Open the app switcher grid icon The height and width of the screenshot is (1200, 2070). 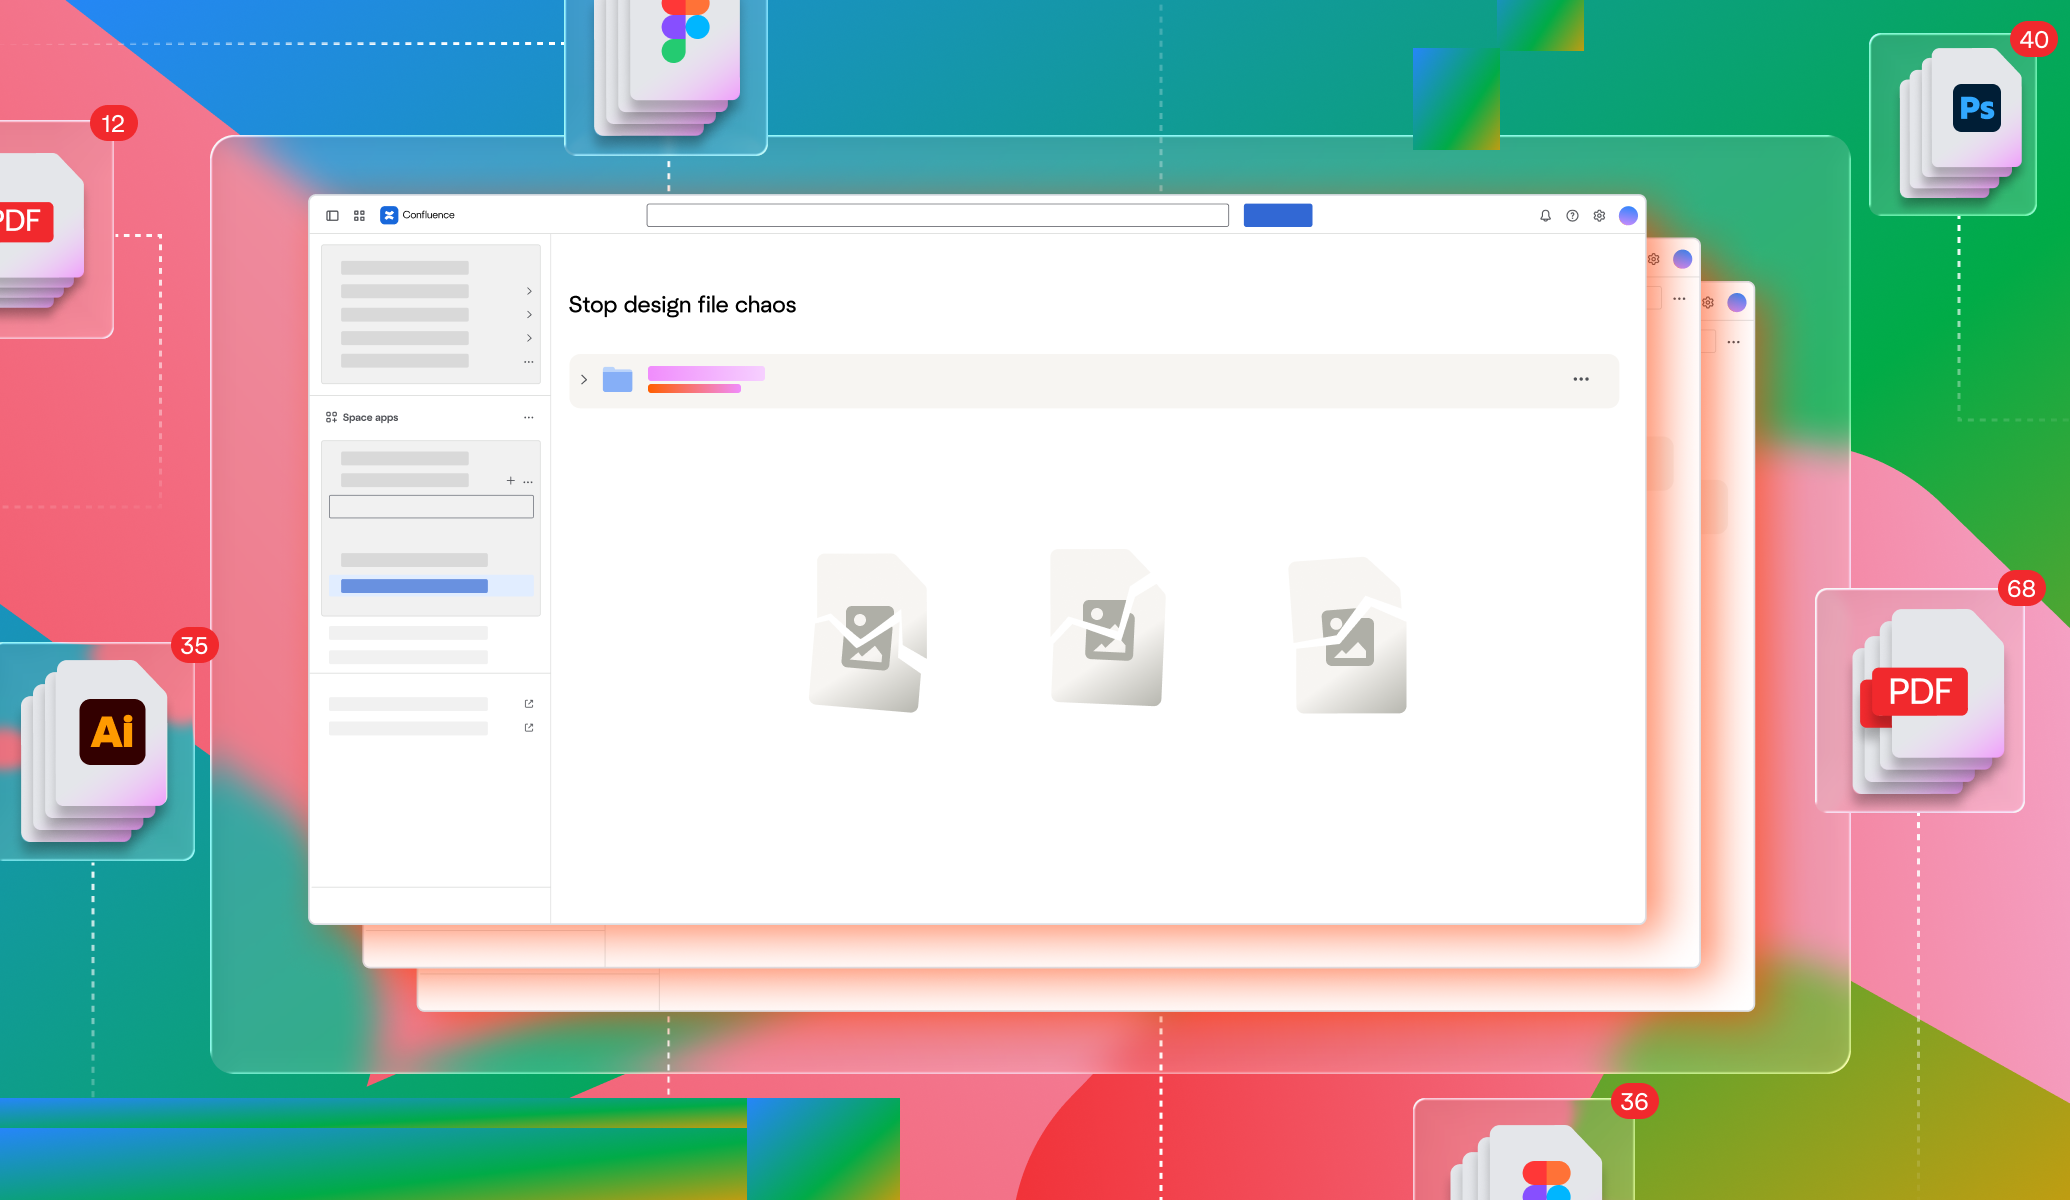359,215
